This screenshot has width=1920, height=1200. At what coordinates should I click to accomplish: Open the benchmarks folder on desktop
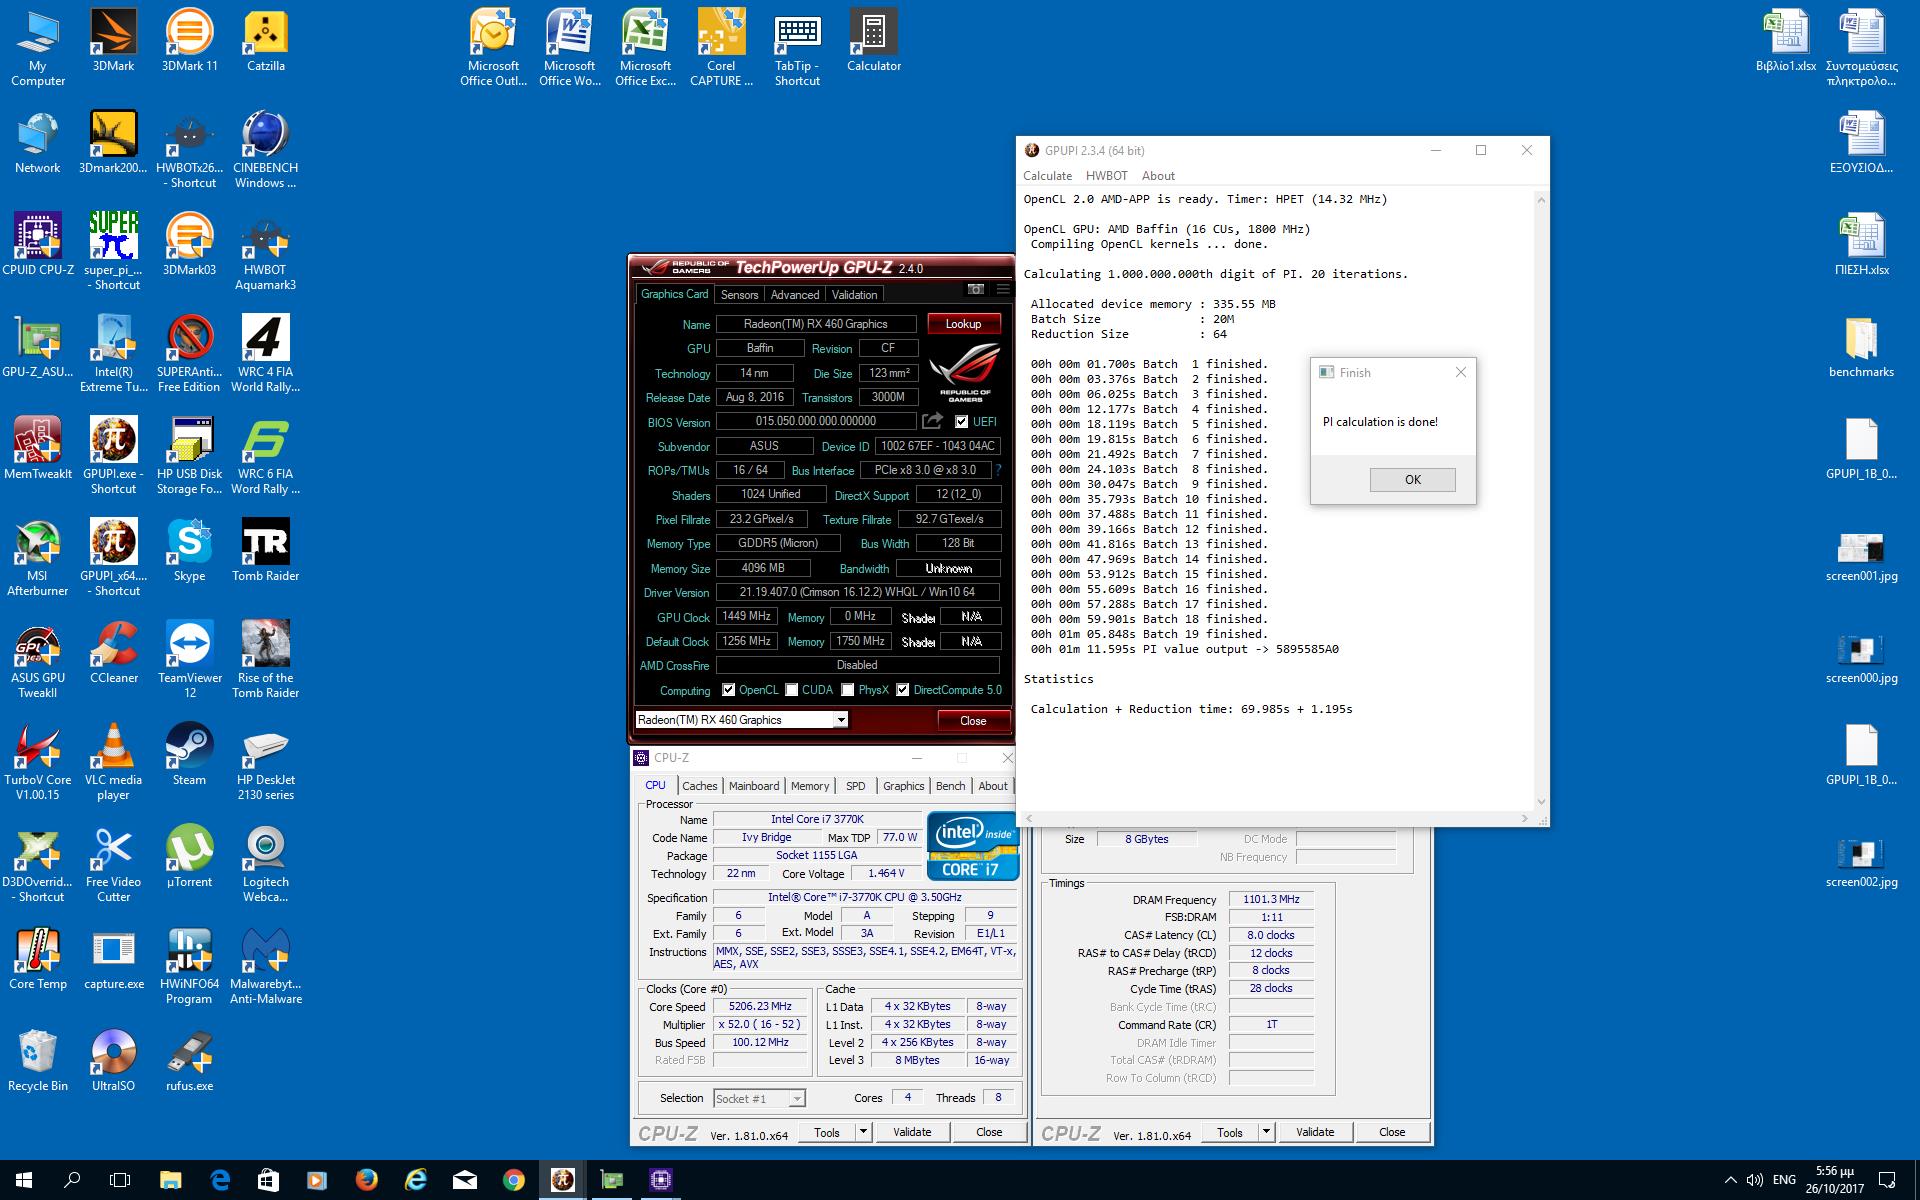click(1861, 346)
